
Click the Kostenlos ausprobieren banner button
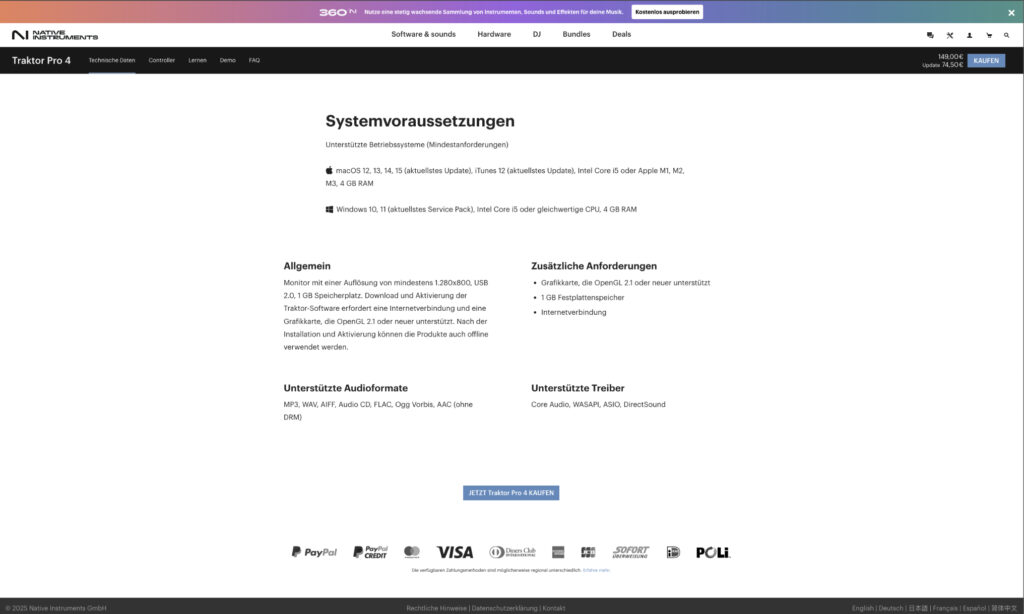pos(667,11)
